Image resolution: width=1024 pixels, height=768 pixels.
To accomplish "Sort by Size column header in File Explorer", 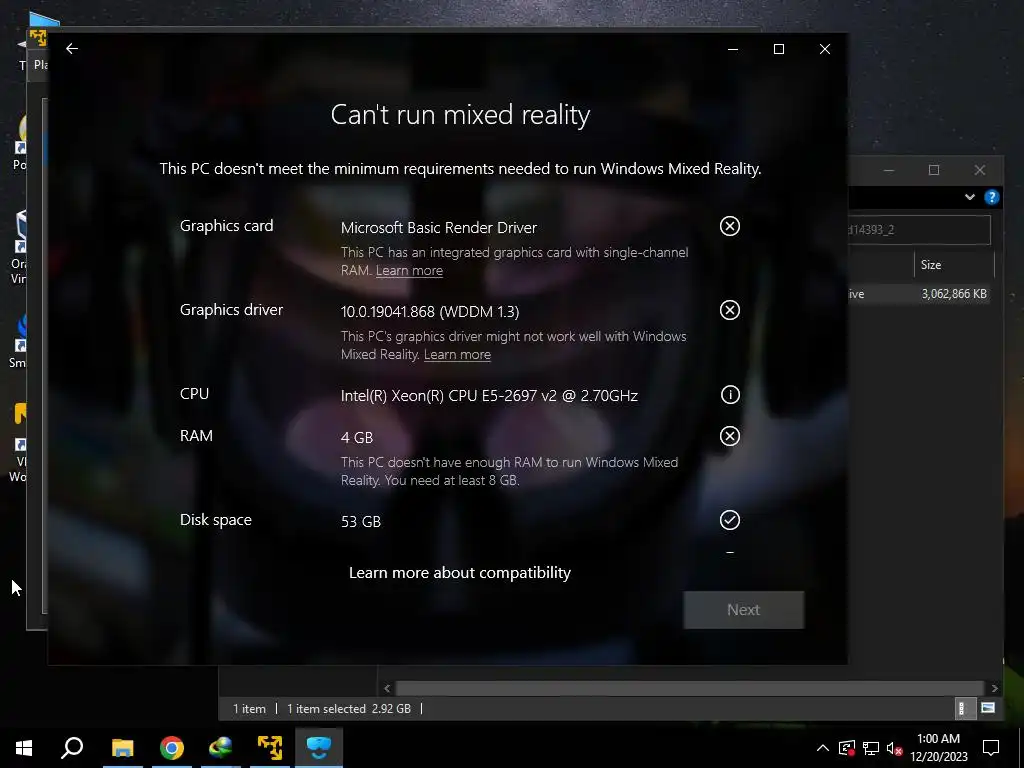I will (x=953, y=264).
